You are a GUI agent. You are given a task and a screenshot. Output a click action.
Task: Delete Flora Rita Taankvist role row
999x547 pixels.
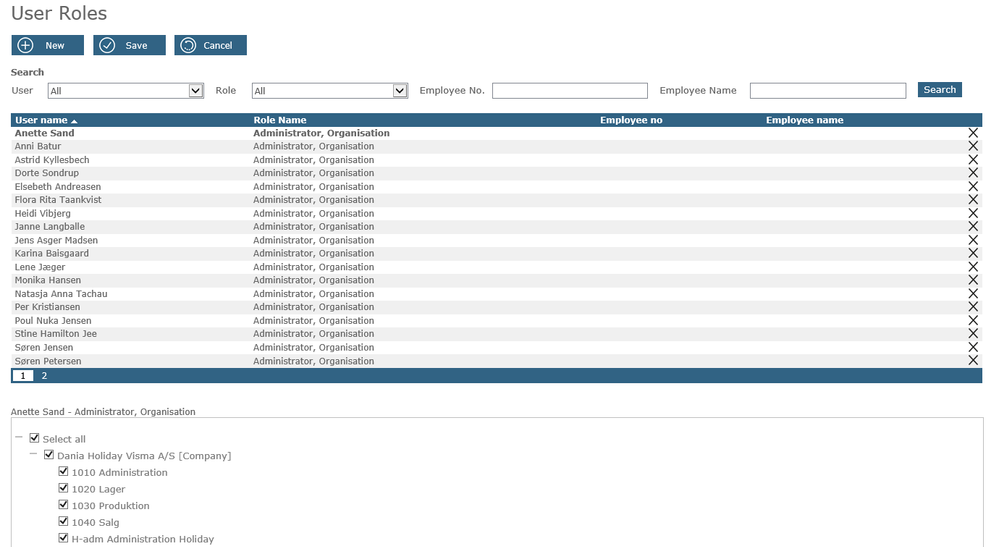click(x=973, y=199)
